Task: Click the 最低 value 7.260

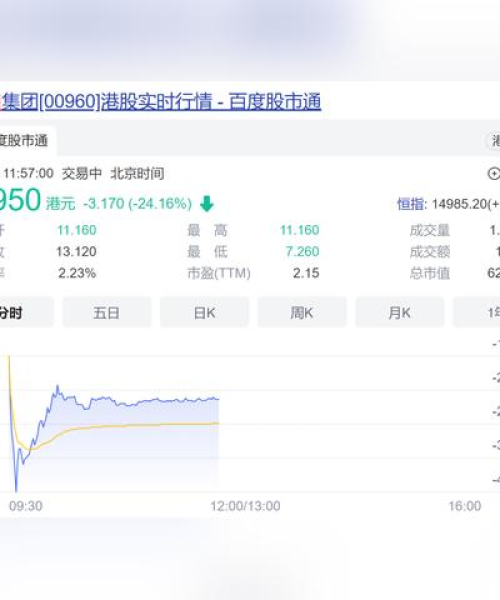Action: [x=302, y=251]
